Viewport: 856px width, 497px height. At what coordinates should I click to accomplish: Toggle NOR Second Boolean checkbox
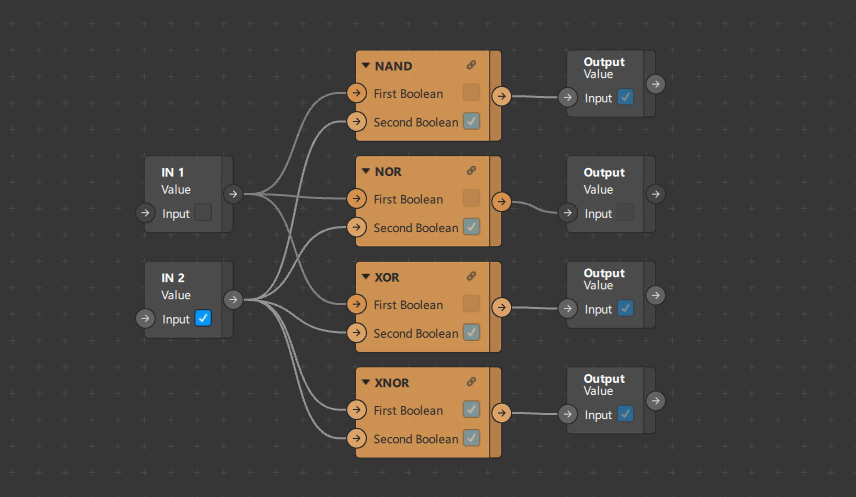471,226
